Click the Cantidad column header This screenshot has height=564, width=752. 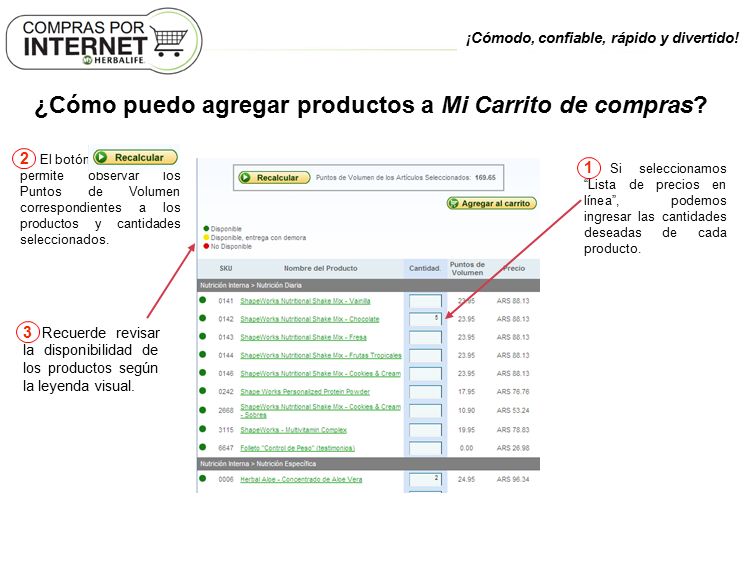click(x=424, y=268)
